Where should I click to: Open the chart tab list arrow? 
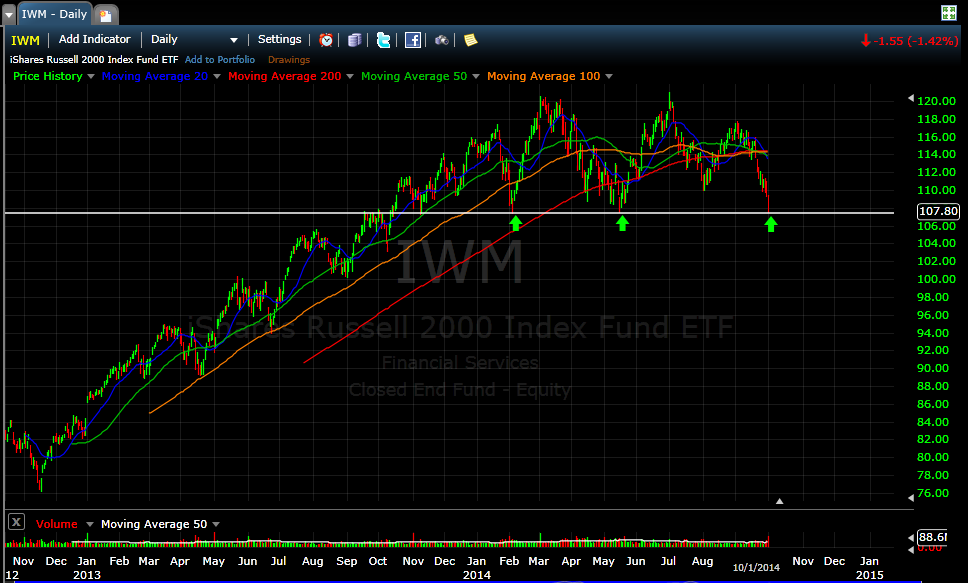(x=9, y=15)
